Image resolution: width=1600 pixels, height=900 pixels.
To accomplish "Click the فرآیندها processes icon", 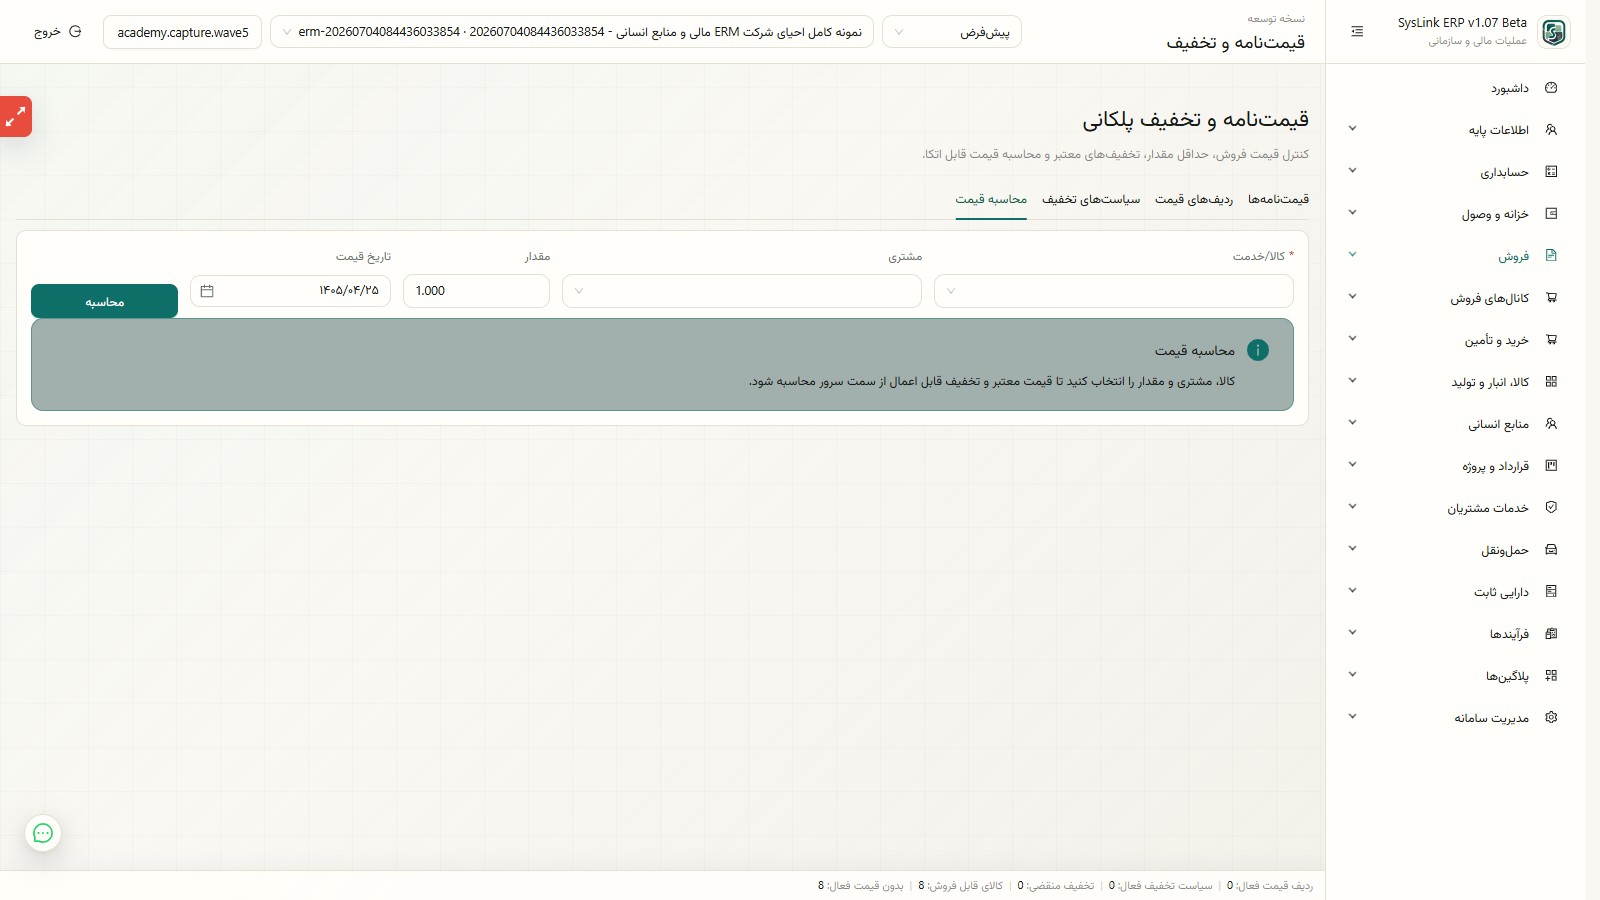I will tap(1551, 634).
